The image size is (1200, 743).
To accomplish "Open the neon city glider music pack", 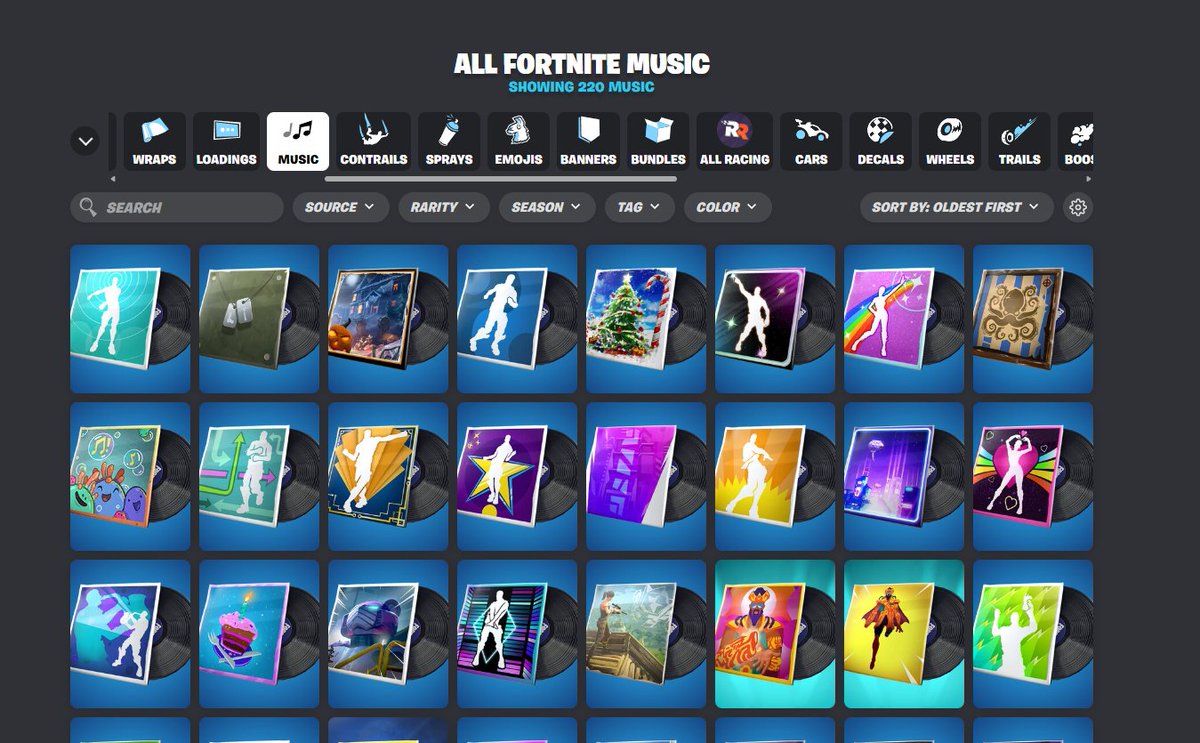I will tap(904, 476).
